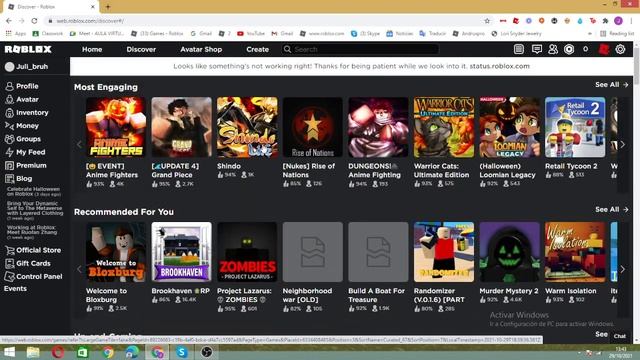Expand hidden bookmarks chevron

590,33
